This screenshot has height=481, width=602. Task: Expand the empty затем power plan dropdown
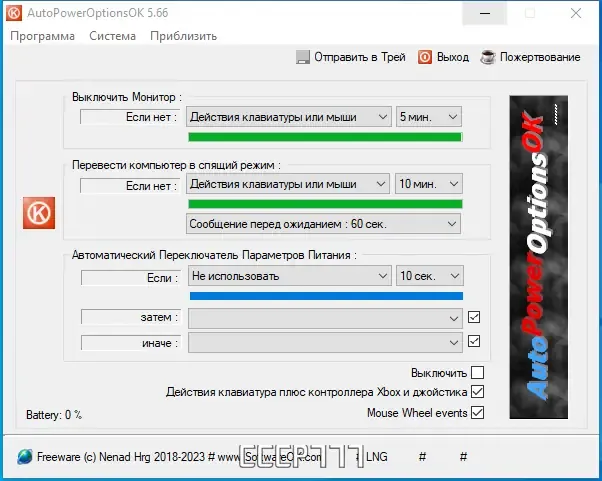[325, 318]
